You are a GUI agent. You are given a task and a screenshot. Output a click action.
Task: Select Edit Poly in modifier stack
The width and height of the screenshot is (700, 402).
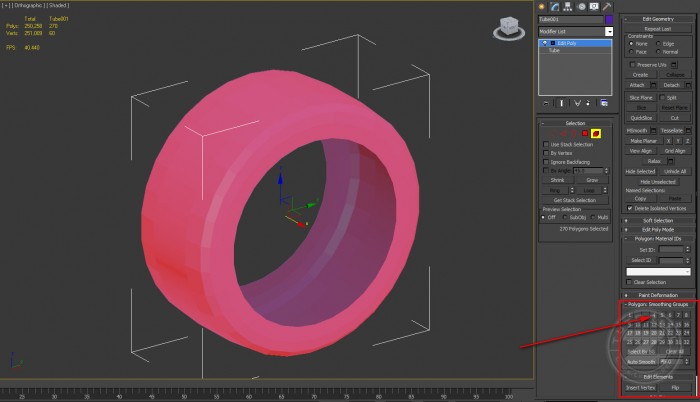coord(566,43)
